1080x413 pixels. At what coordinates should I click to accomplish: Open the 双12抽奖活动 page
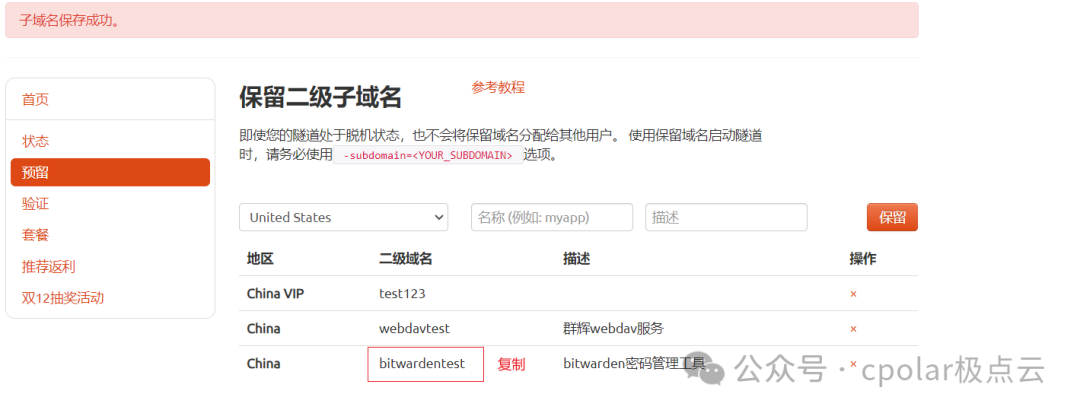[63, 298]
